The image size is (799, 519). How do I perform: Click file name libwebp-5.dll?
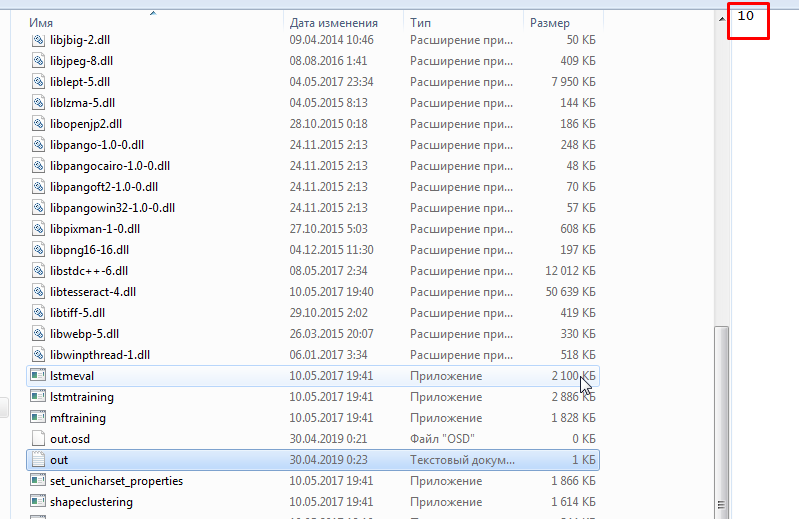point(85,334)
